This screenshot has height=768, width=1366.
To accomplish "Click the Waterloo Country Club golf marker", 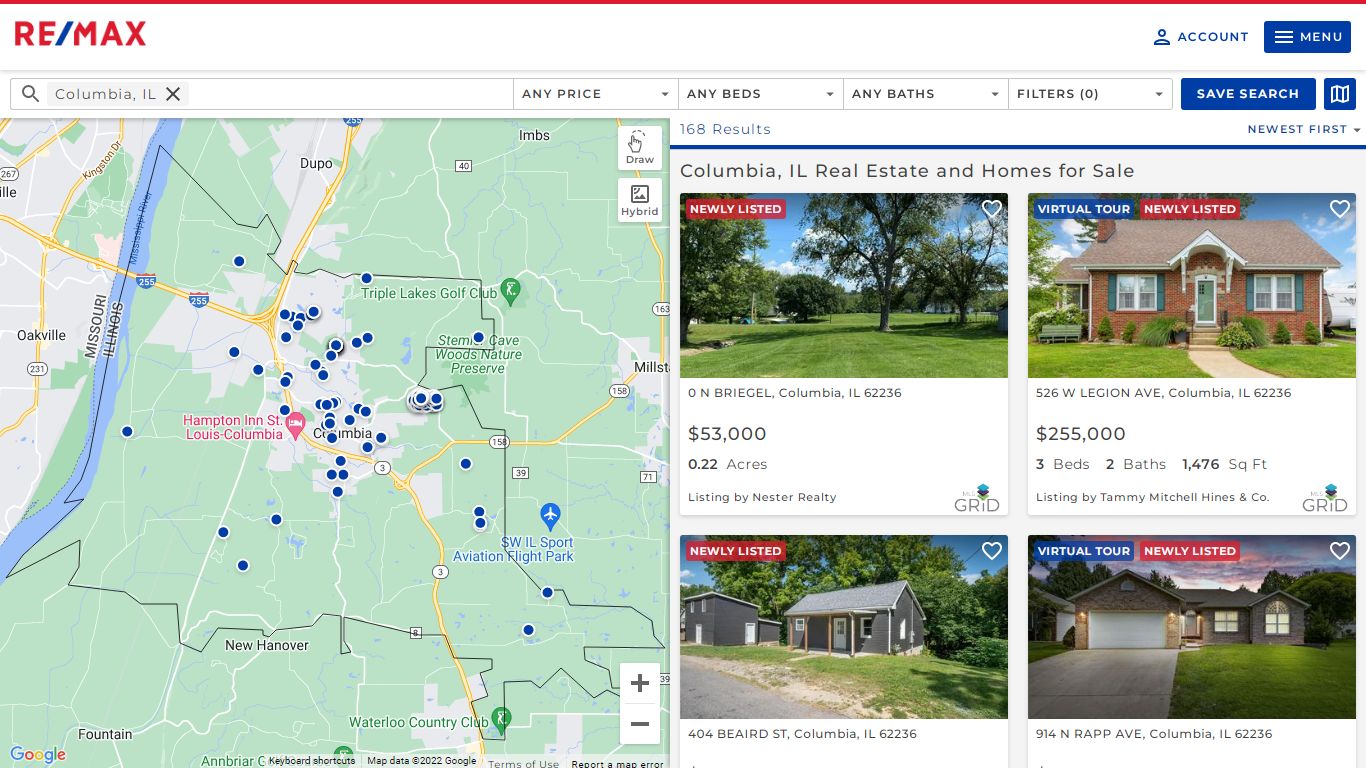I will pos(501,719).
